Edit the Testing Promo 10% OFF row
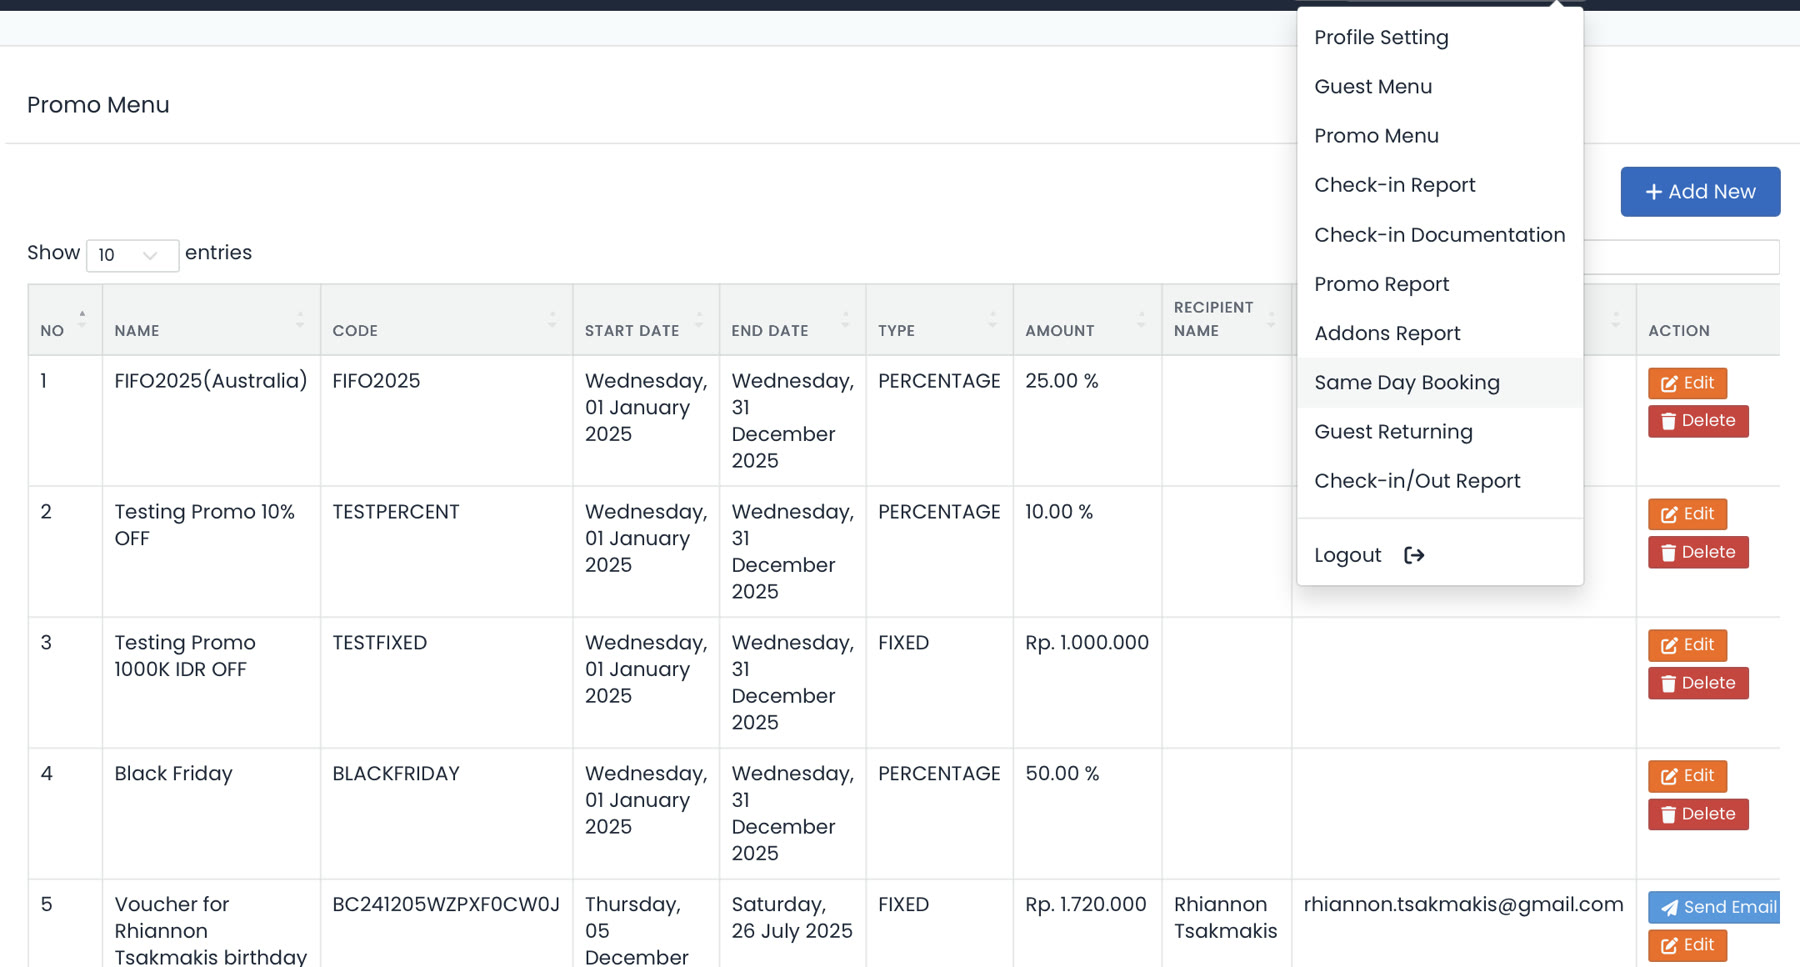The width and height of the screenshot is (1800, 967). (1687, 514)
